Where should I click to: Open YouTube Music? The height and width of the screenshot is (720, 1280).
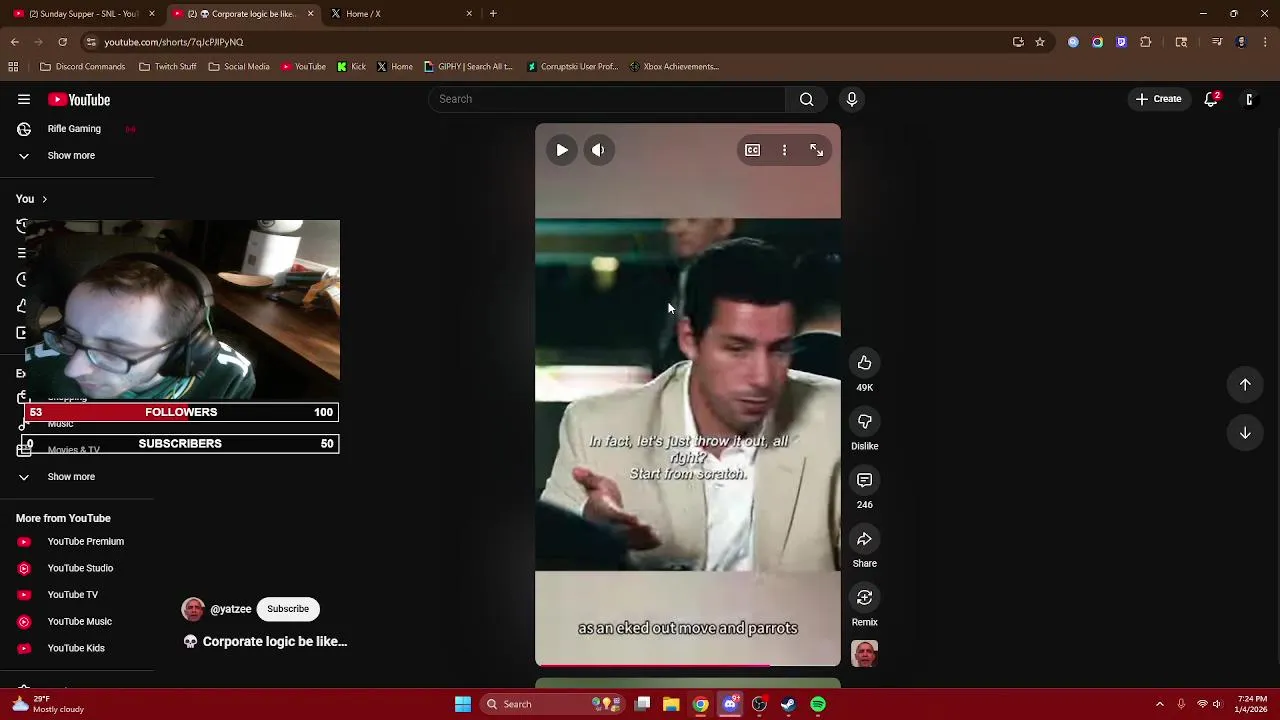[x=78, y=622]
